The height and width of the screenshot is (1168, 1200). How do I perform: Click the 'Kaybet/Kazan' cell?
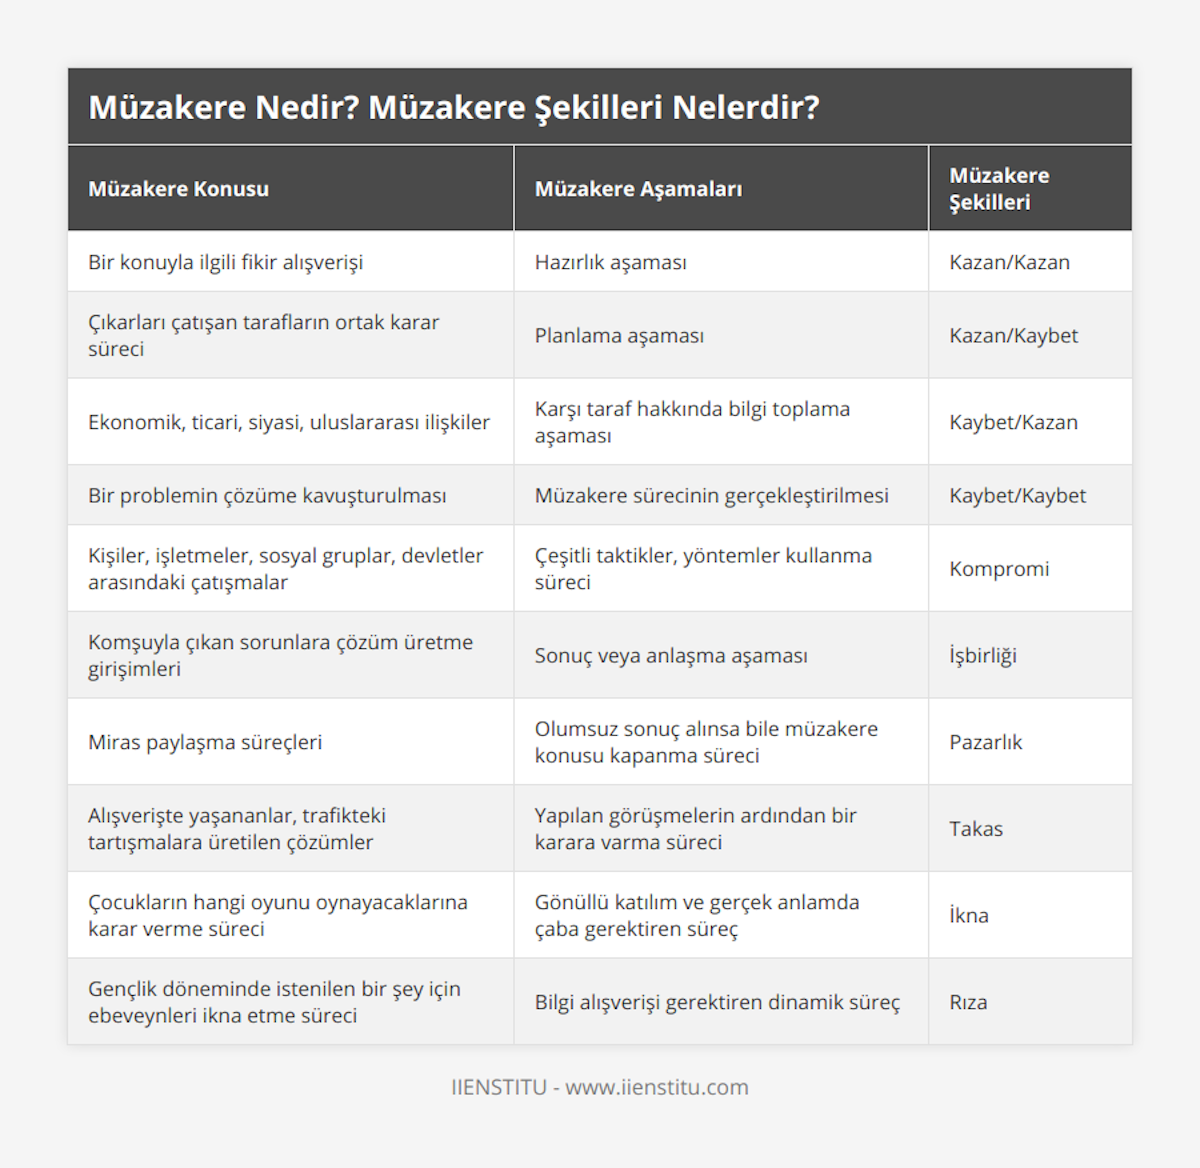point(1013,422)
